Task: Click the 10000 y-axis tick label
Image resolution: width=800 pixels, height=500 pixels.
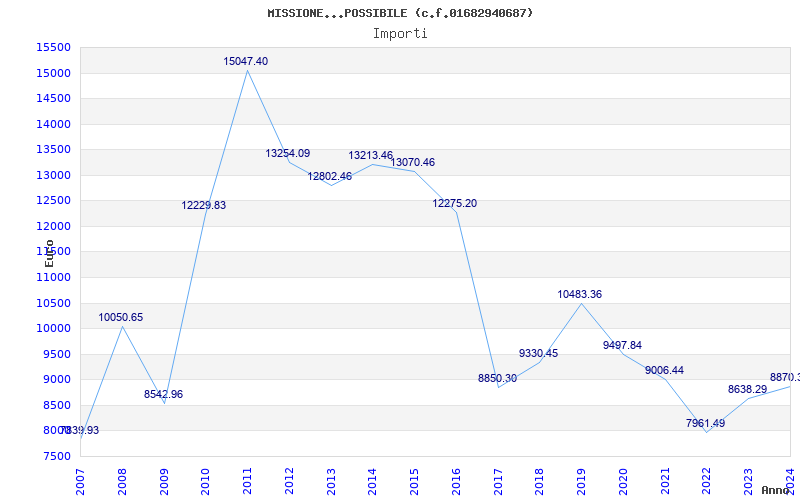Action: click(x=54, y=328)
